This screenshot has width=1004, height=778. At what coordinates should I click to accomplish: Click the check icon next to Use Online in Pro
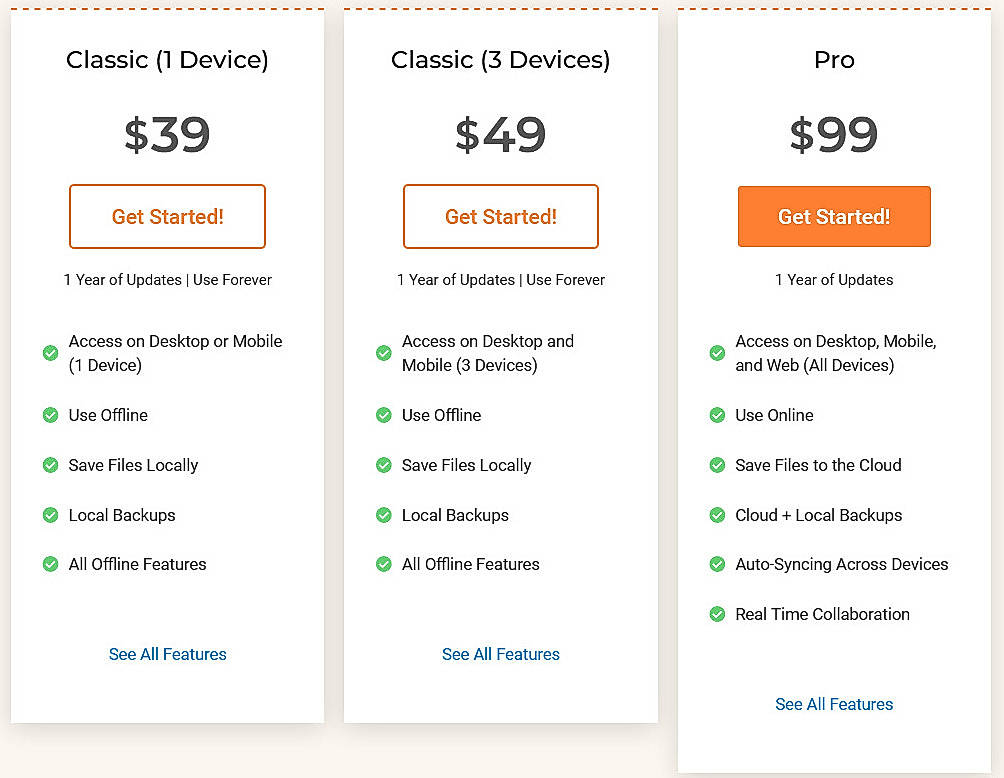click(717, 415)
